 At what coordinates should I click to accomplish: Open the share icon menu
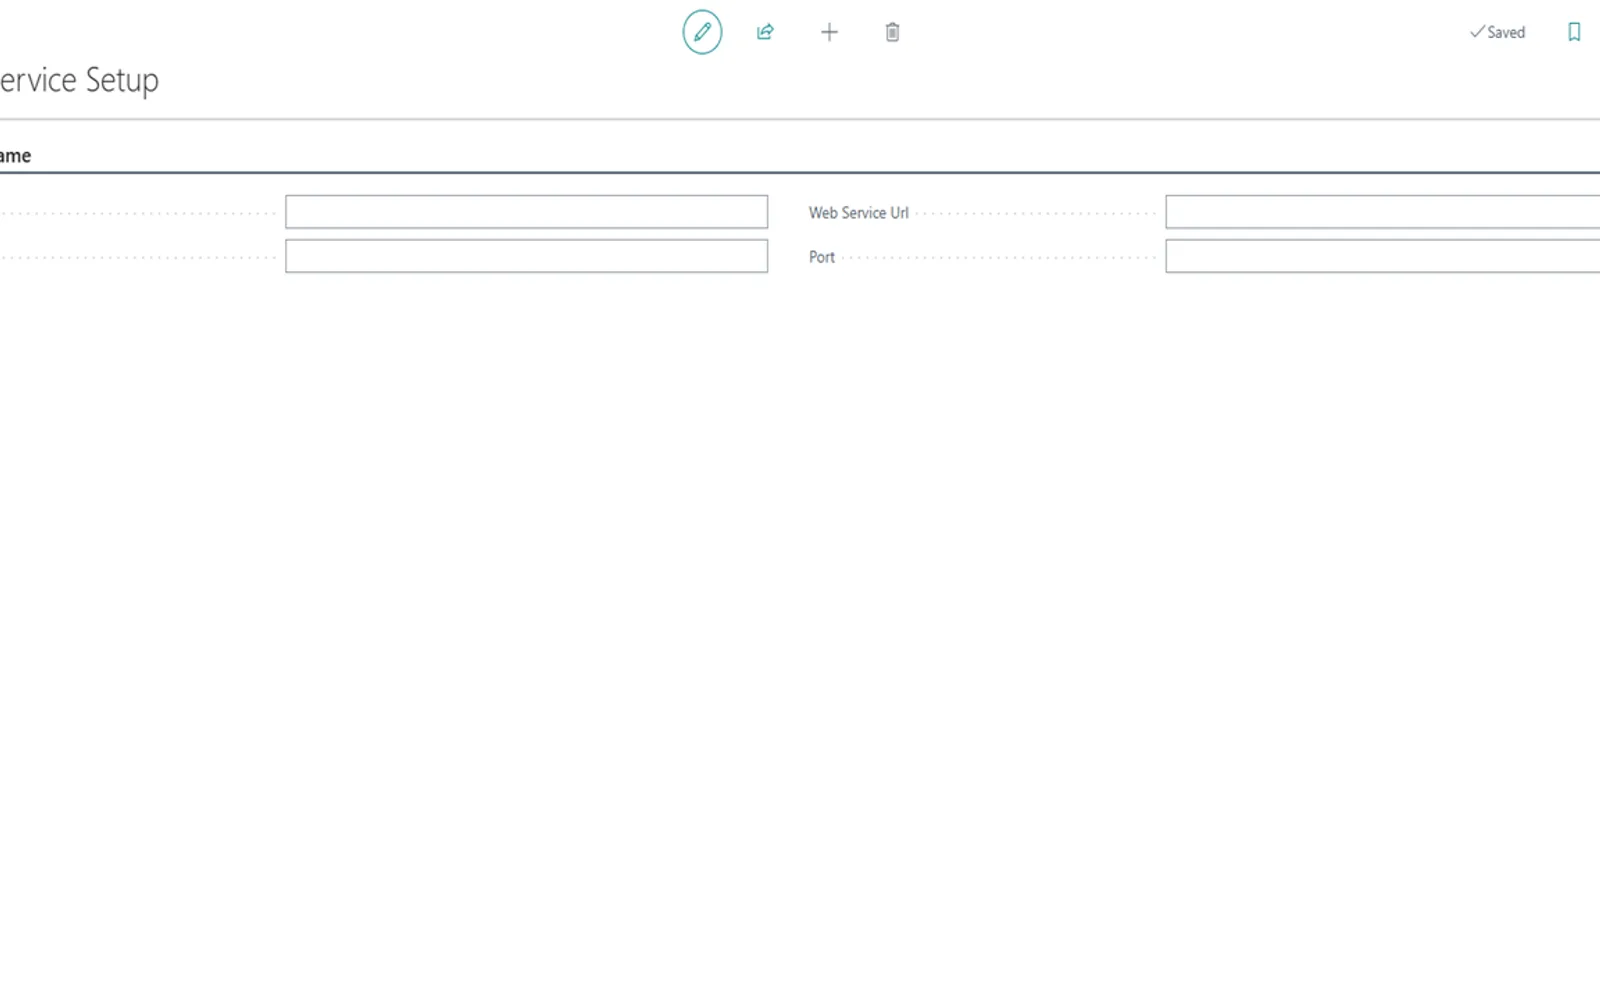coord(765,32)
